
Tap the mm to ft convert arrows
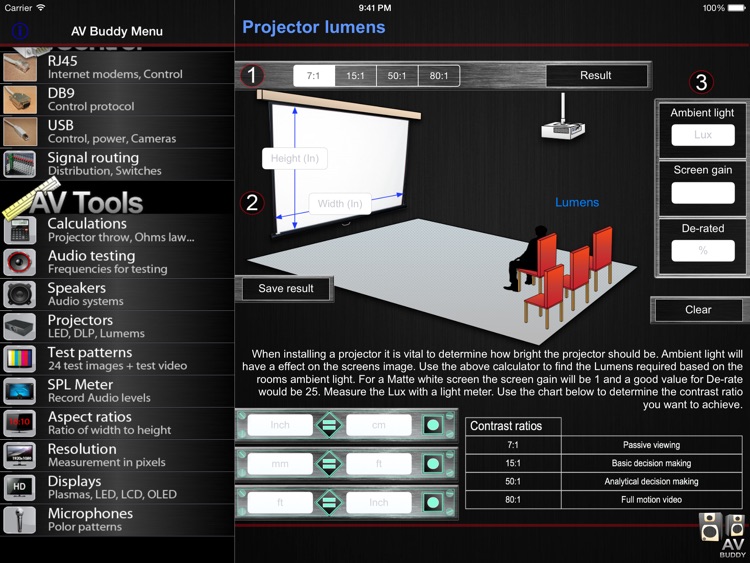[x=329, y=464]
